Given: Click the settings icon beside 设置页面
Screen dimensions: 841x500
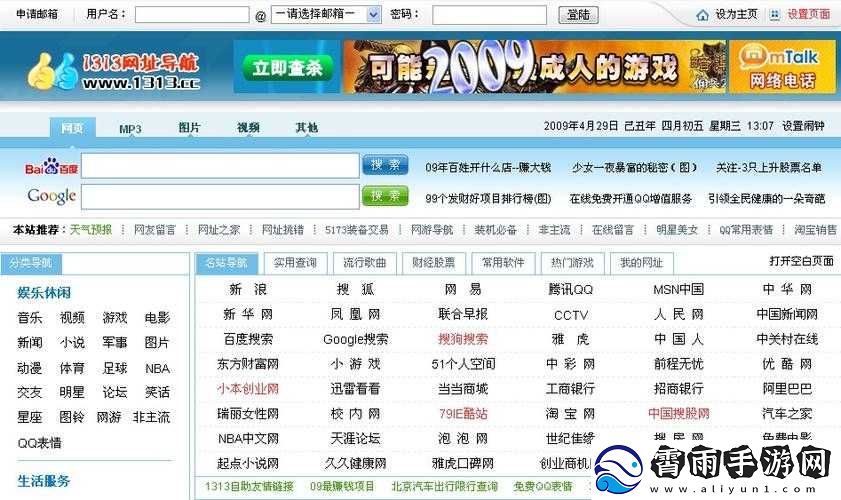Looking at the screenshot, I should pos(774,15).
